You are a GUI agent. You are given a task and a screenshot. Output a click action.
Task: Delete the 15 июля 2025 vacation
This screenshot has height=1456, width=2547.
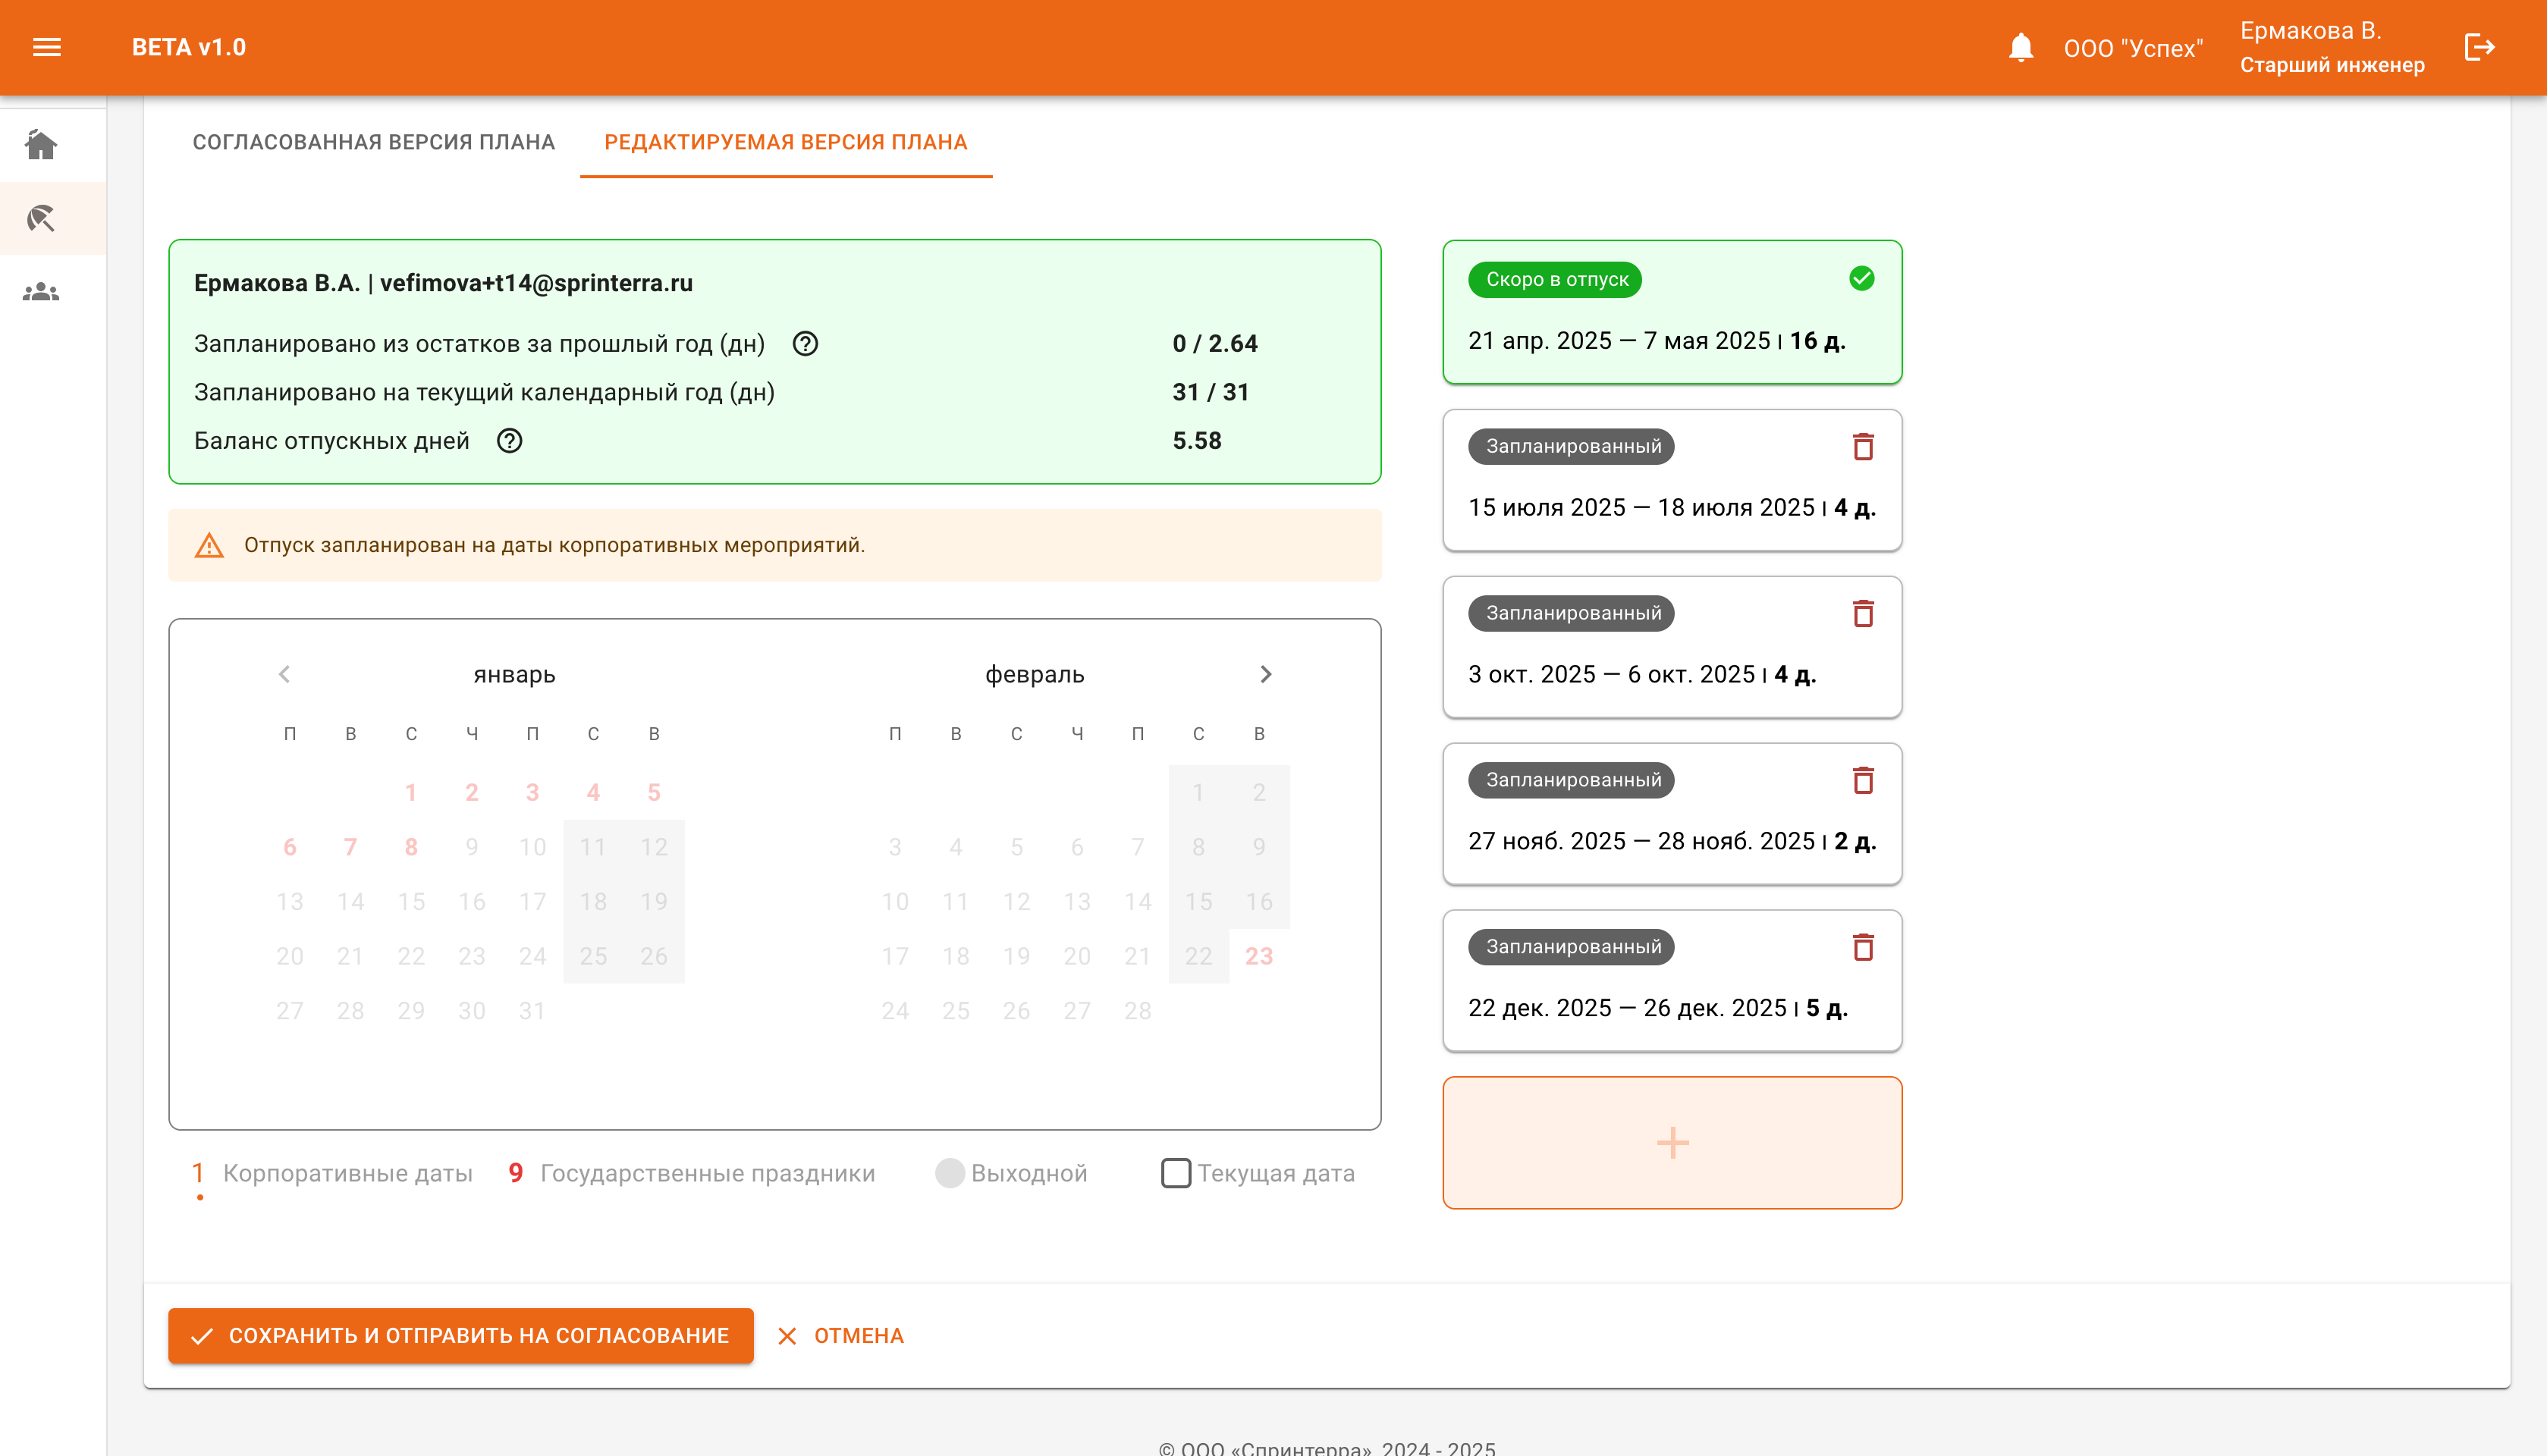point(1862,447)
